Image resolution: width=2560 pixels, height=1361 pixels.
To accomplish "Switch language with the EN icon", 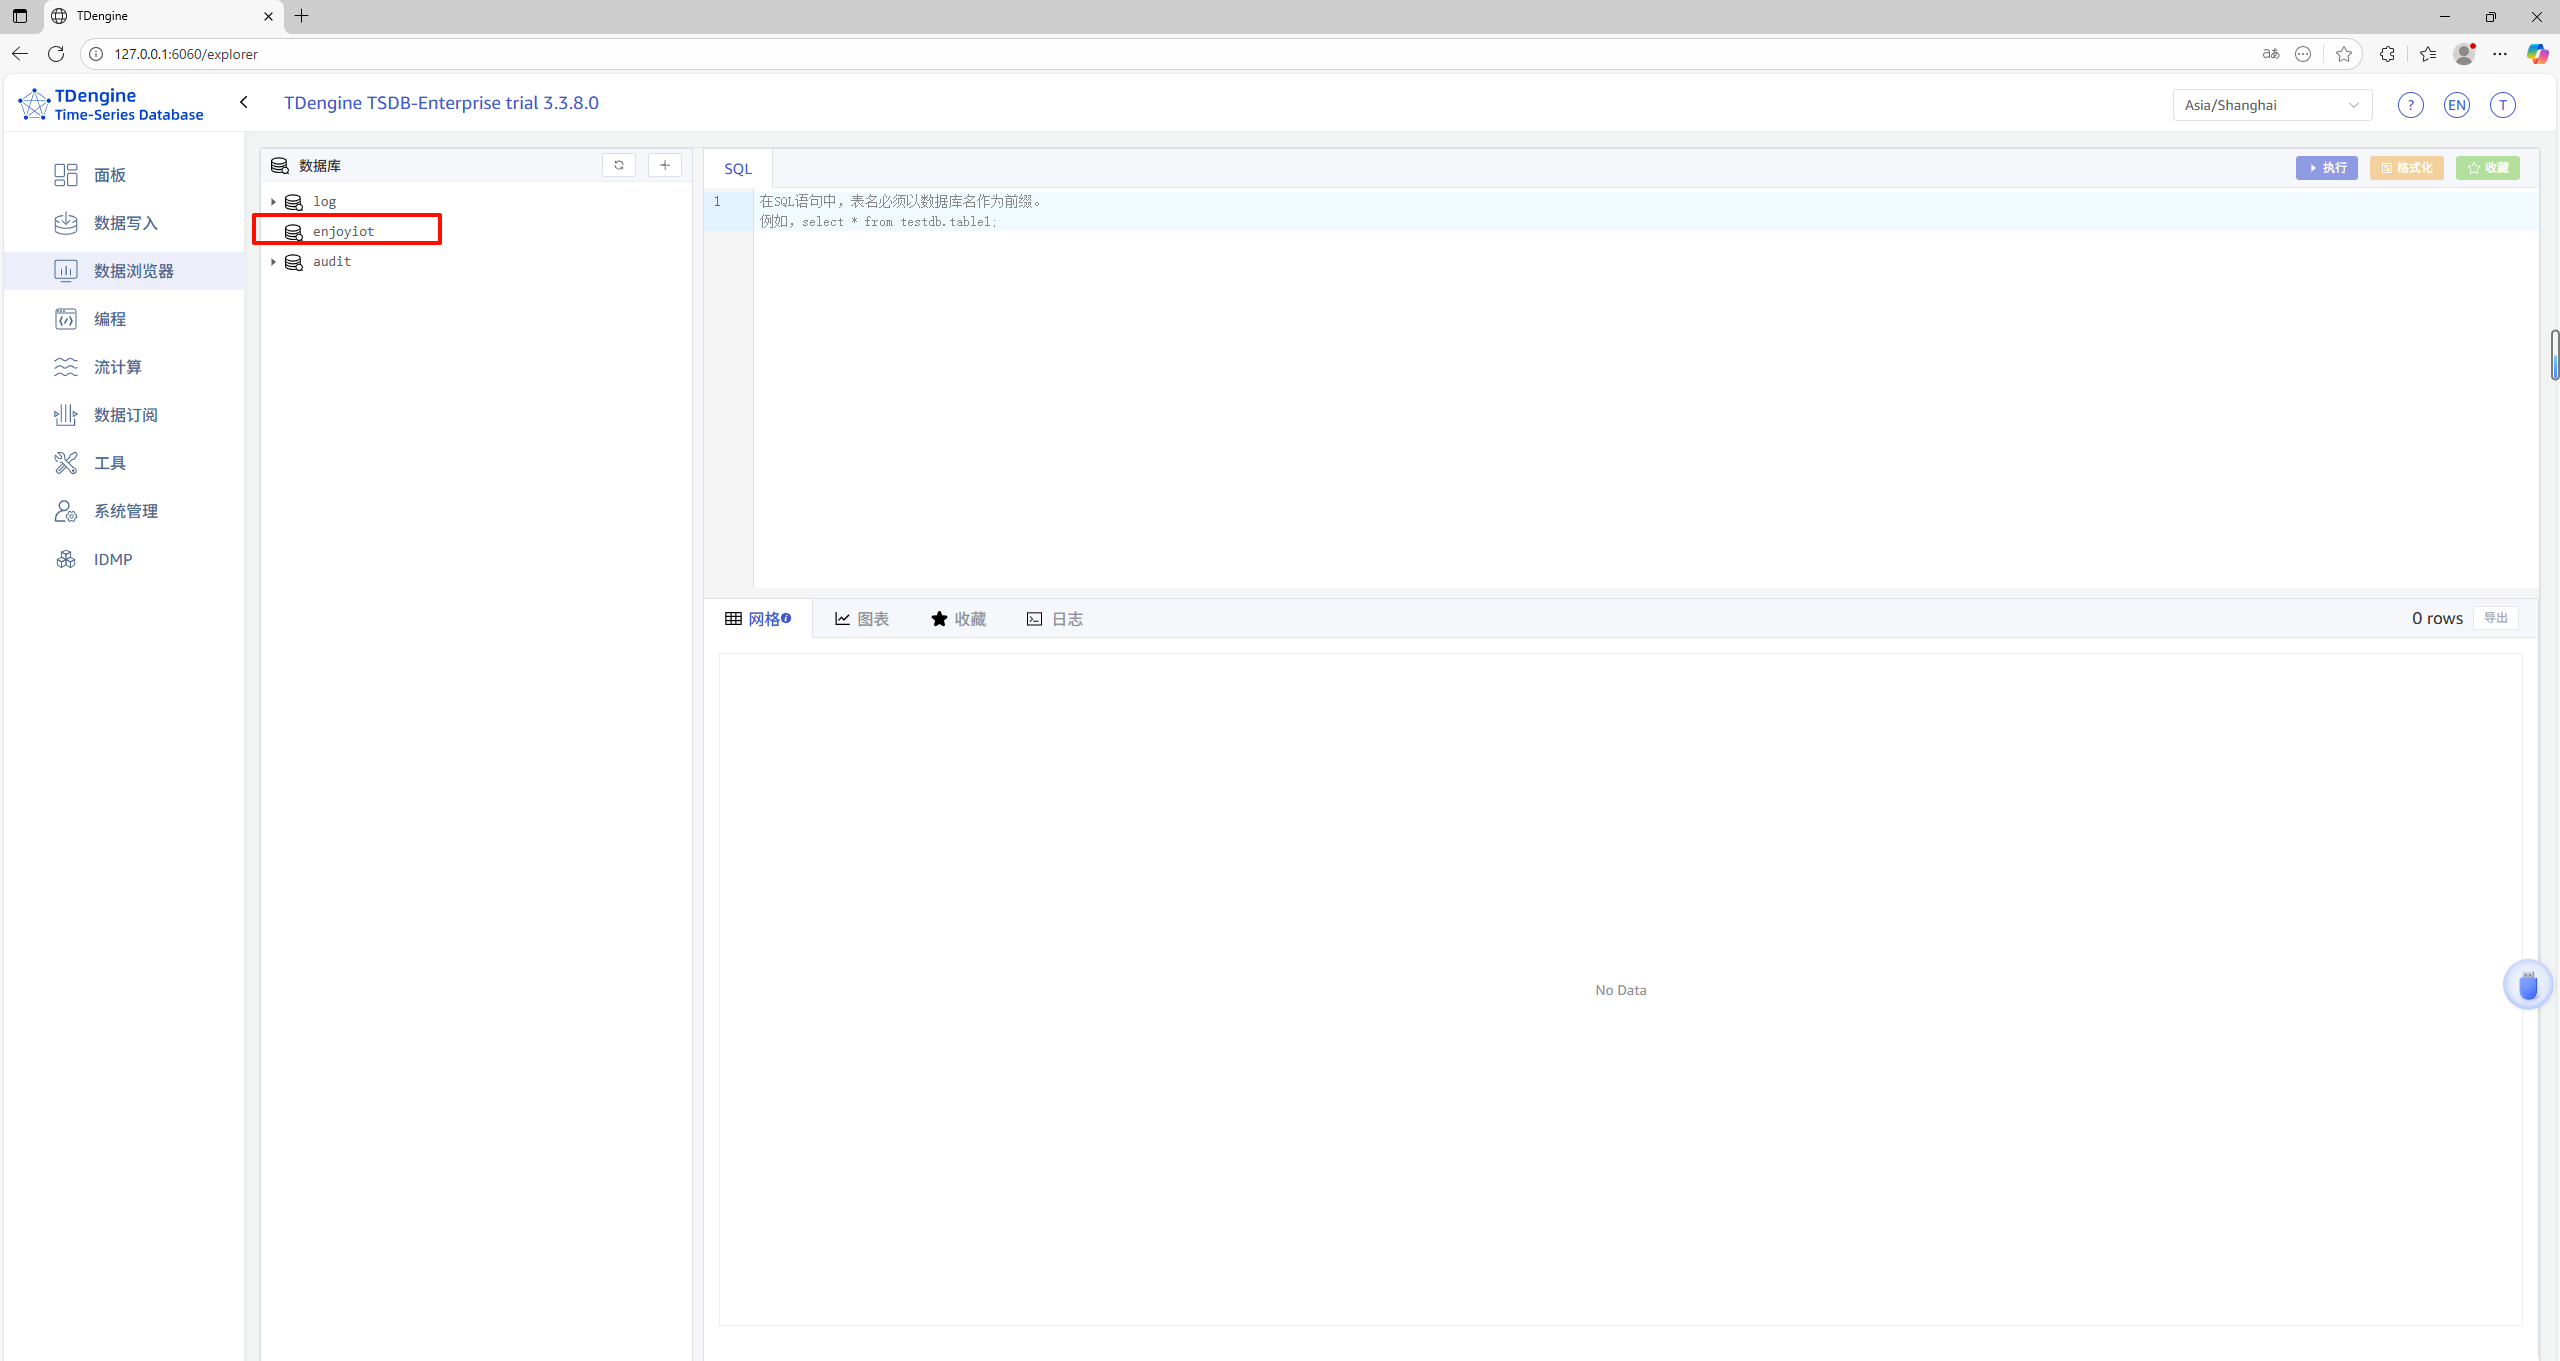I will (x=2456, y=105).
